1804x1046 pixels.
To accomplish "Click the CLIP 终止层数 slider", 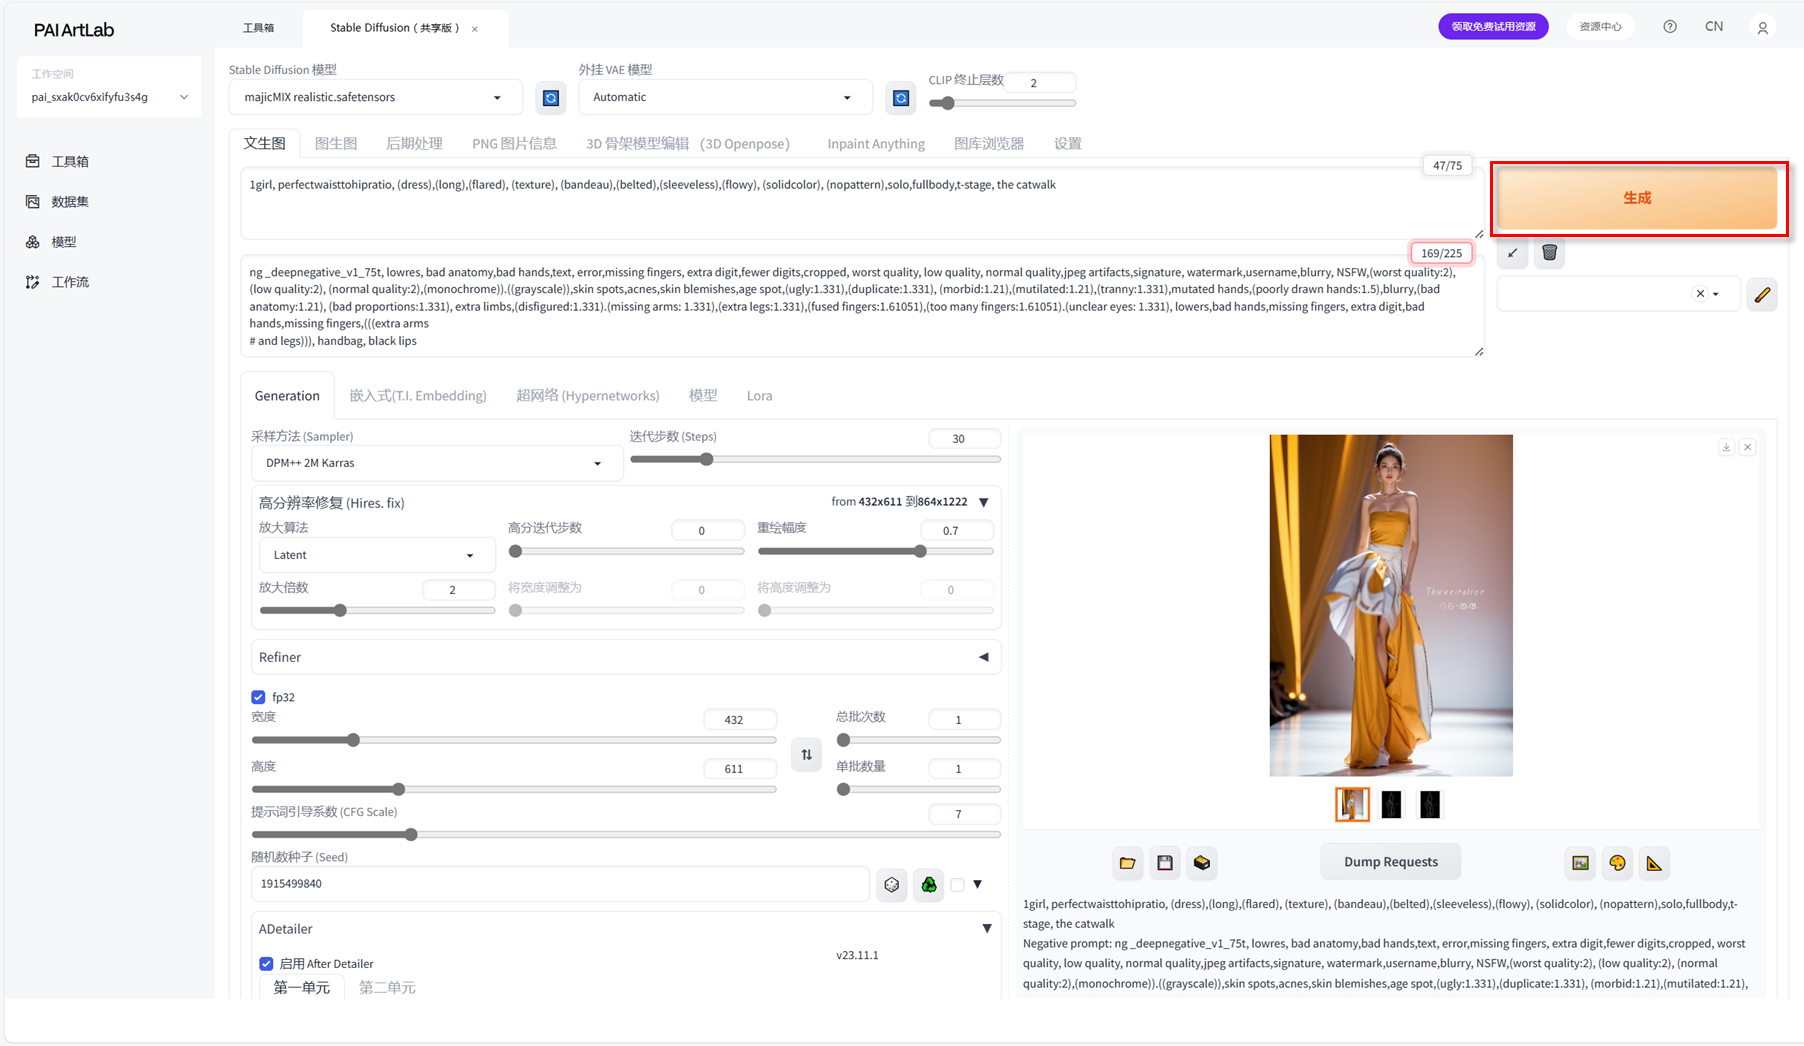I will pyautogui.click(x=1002, y=103).
